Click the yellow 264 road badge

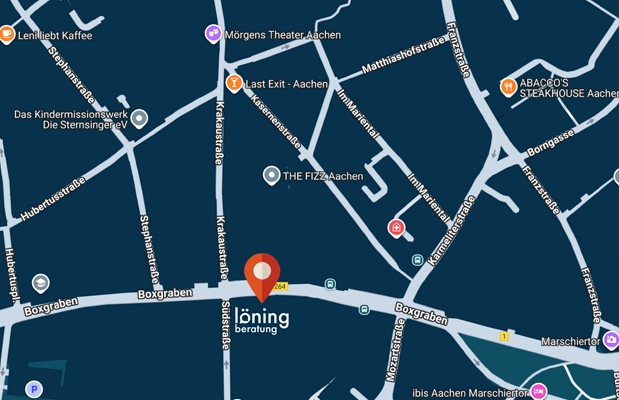(280, 287)
